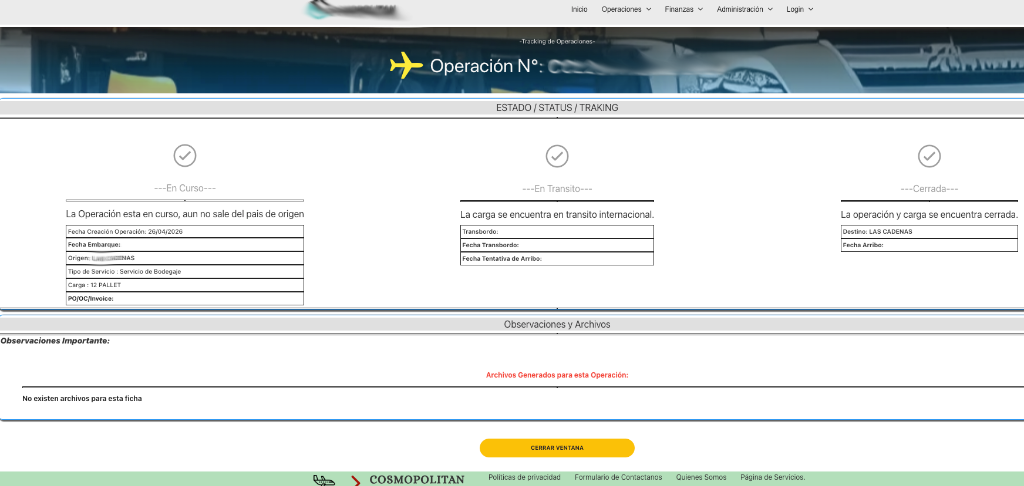Click text La Operación esta en curso
This screenshot has width=1024, height=486.
tap(185, 214)
